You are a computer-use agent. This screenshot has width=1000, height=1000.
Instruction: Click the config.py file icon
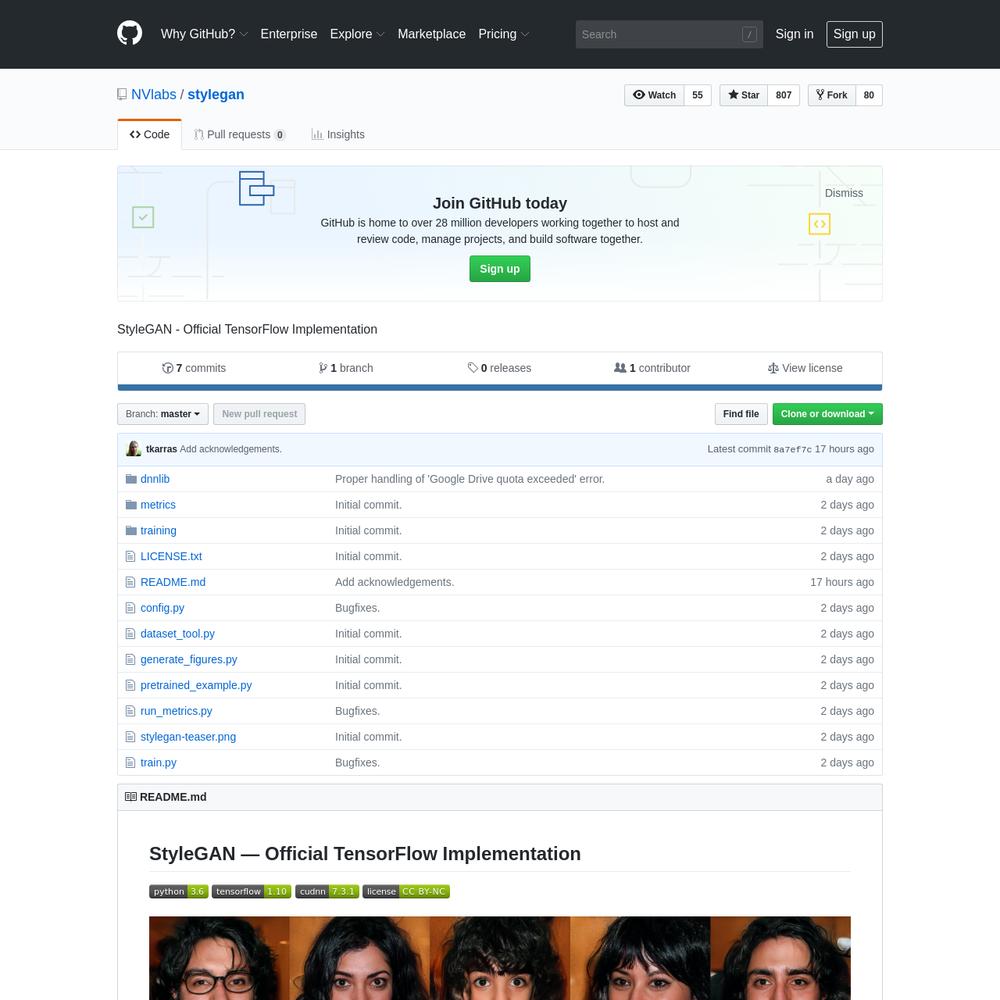point(130,608)
